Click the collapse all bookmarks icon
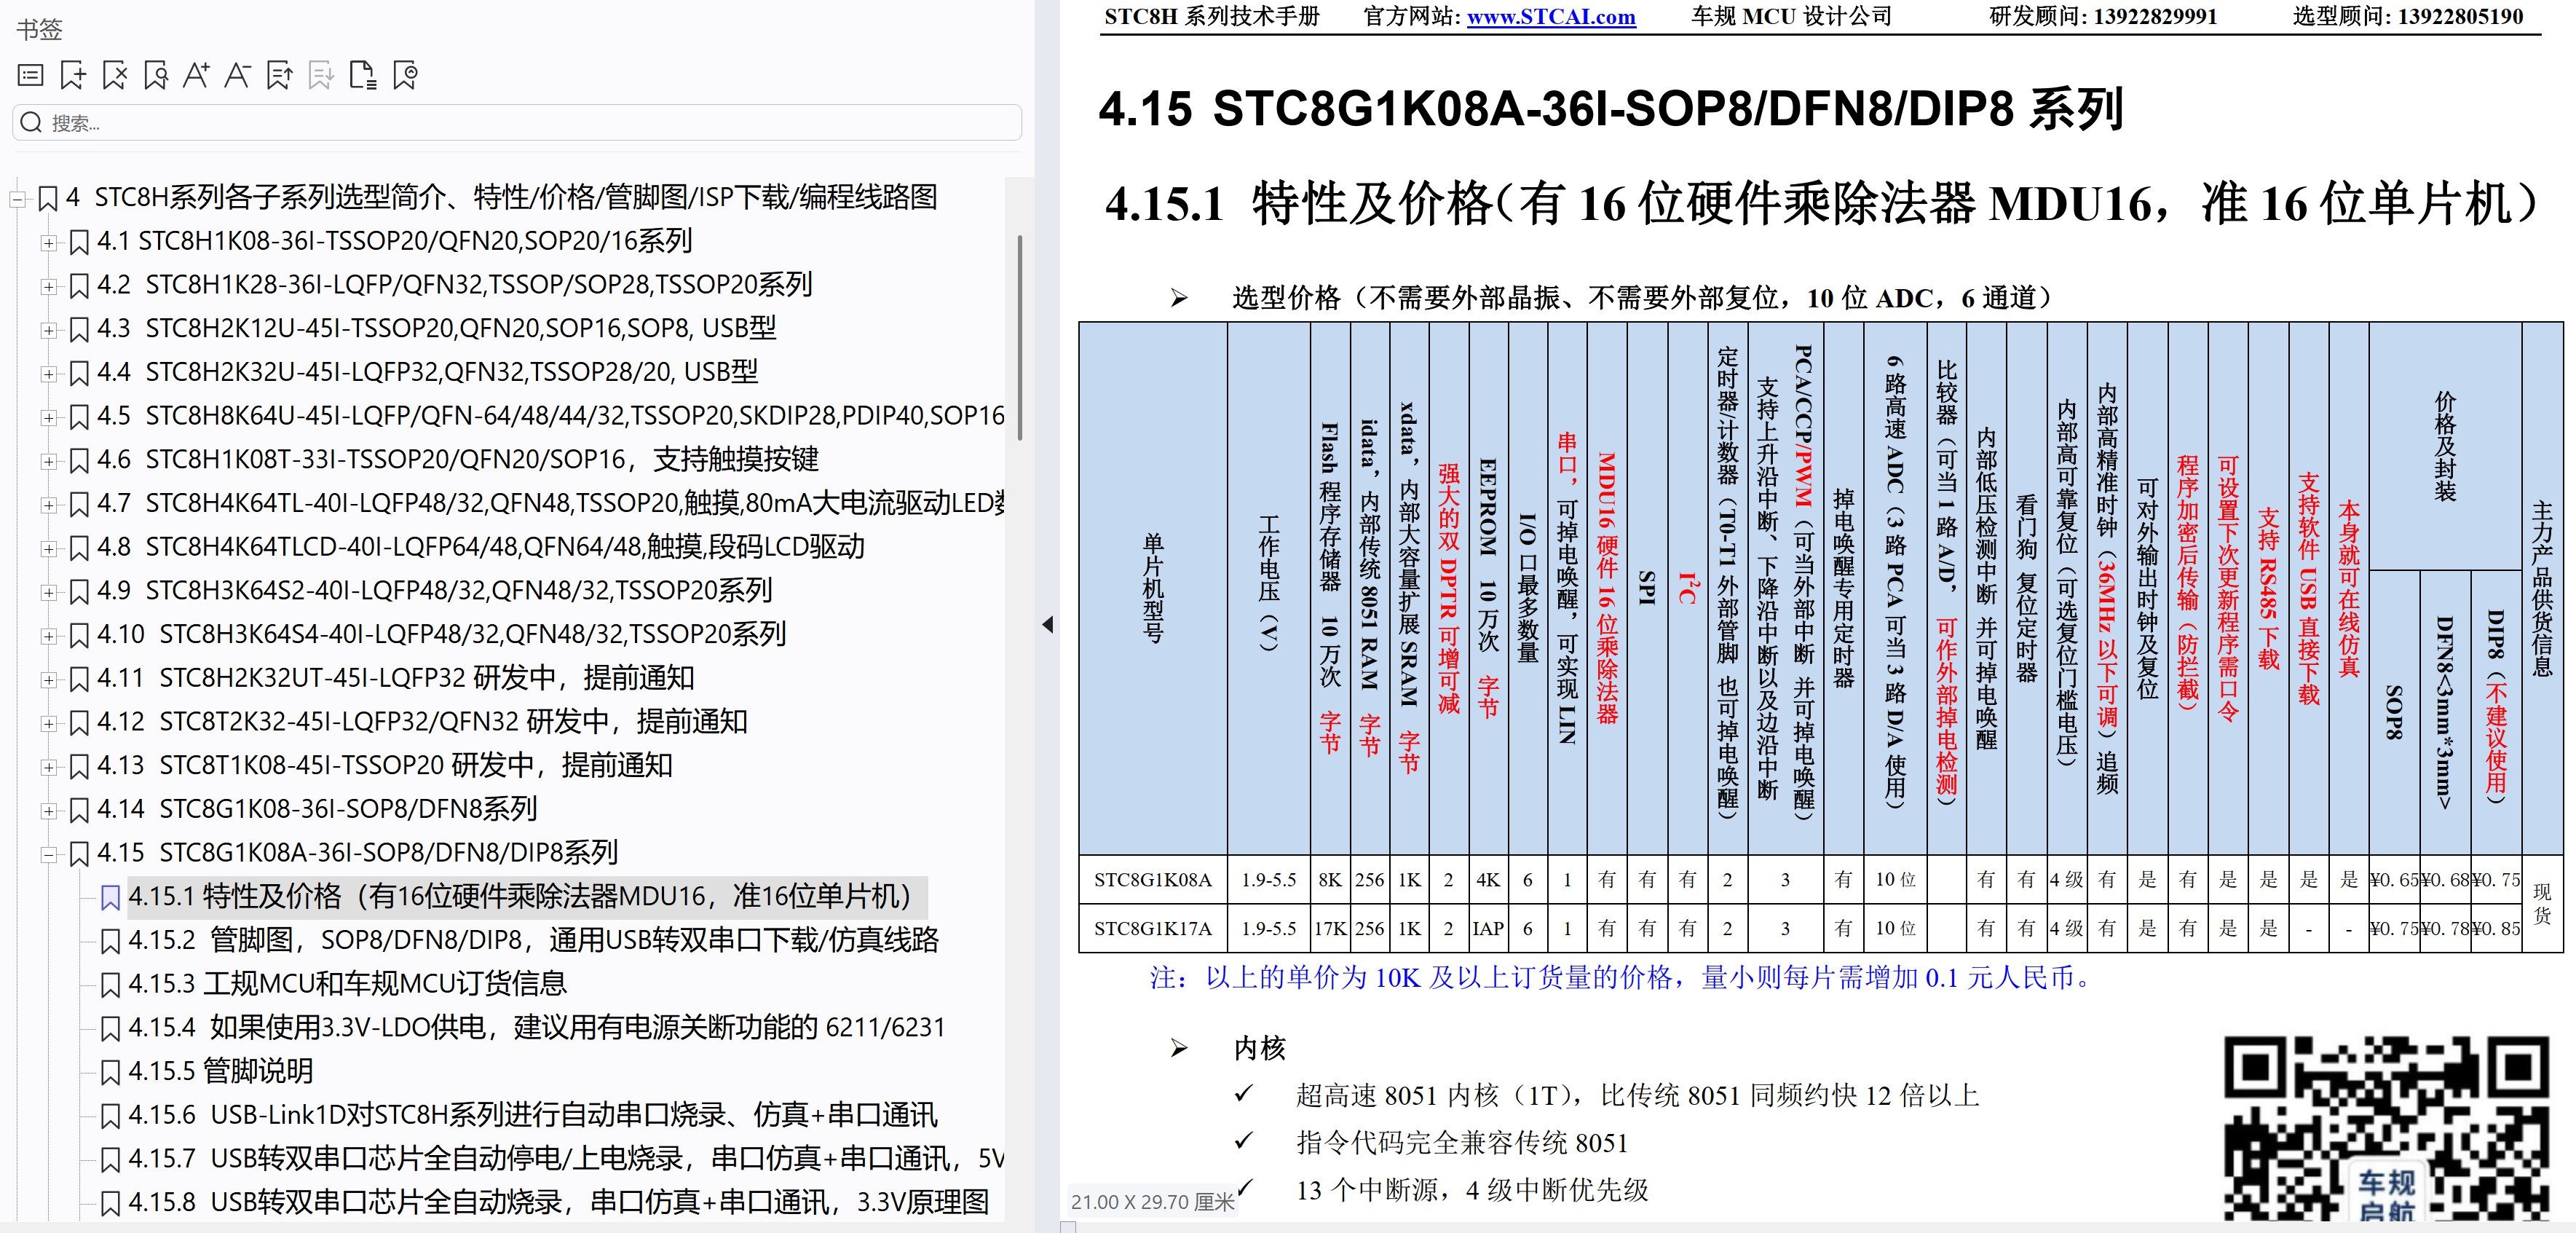The image size is (2576, 1233). [405, 75]
